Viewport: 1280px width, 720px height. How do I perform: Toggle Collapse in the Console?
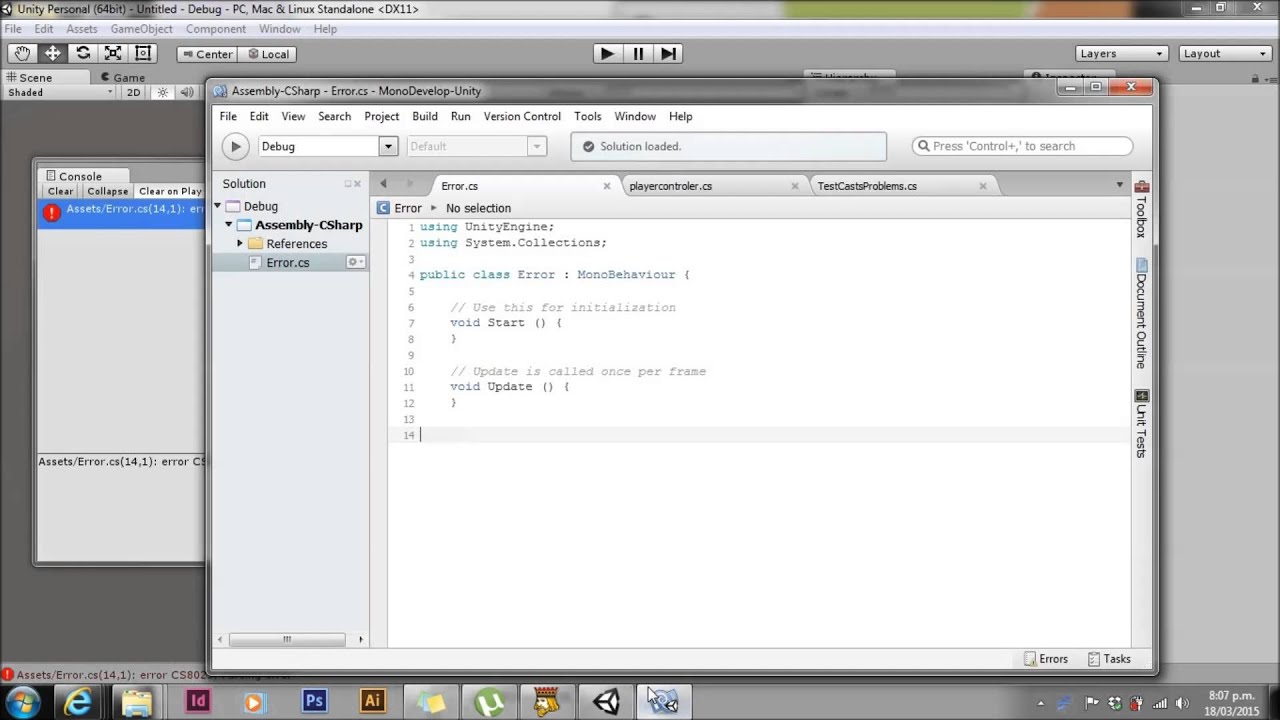(x=107, y=191)
